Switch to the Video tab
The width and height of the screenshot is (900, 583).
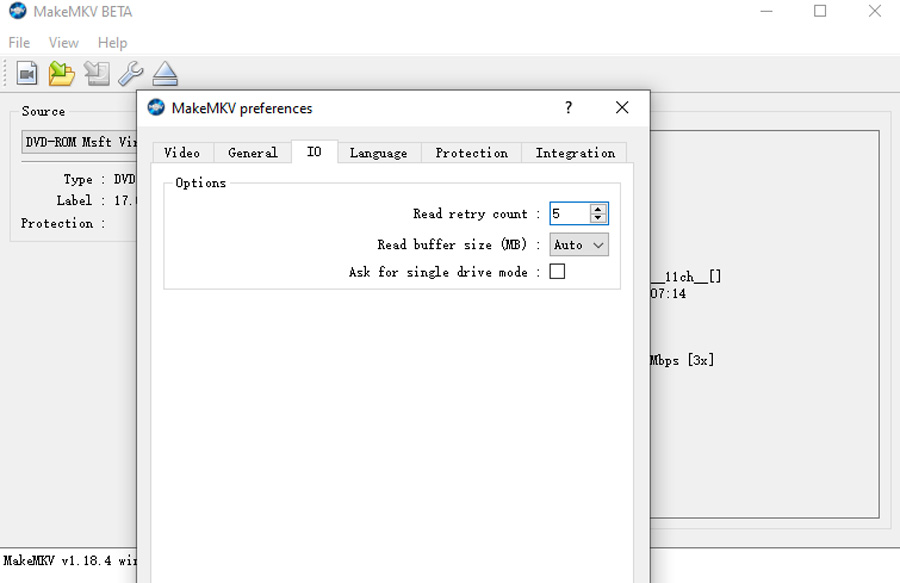click(x=183, y=153)
